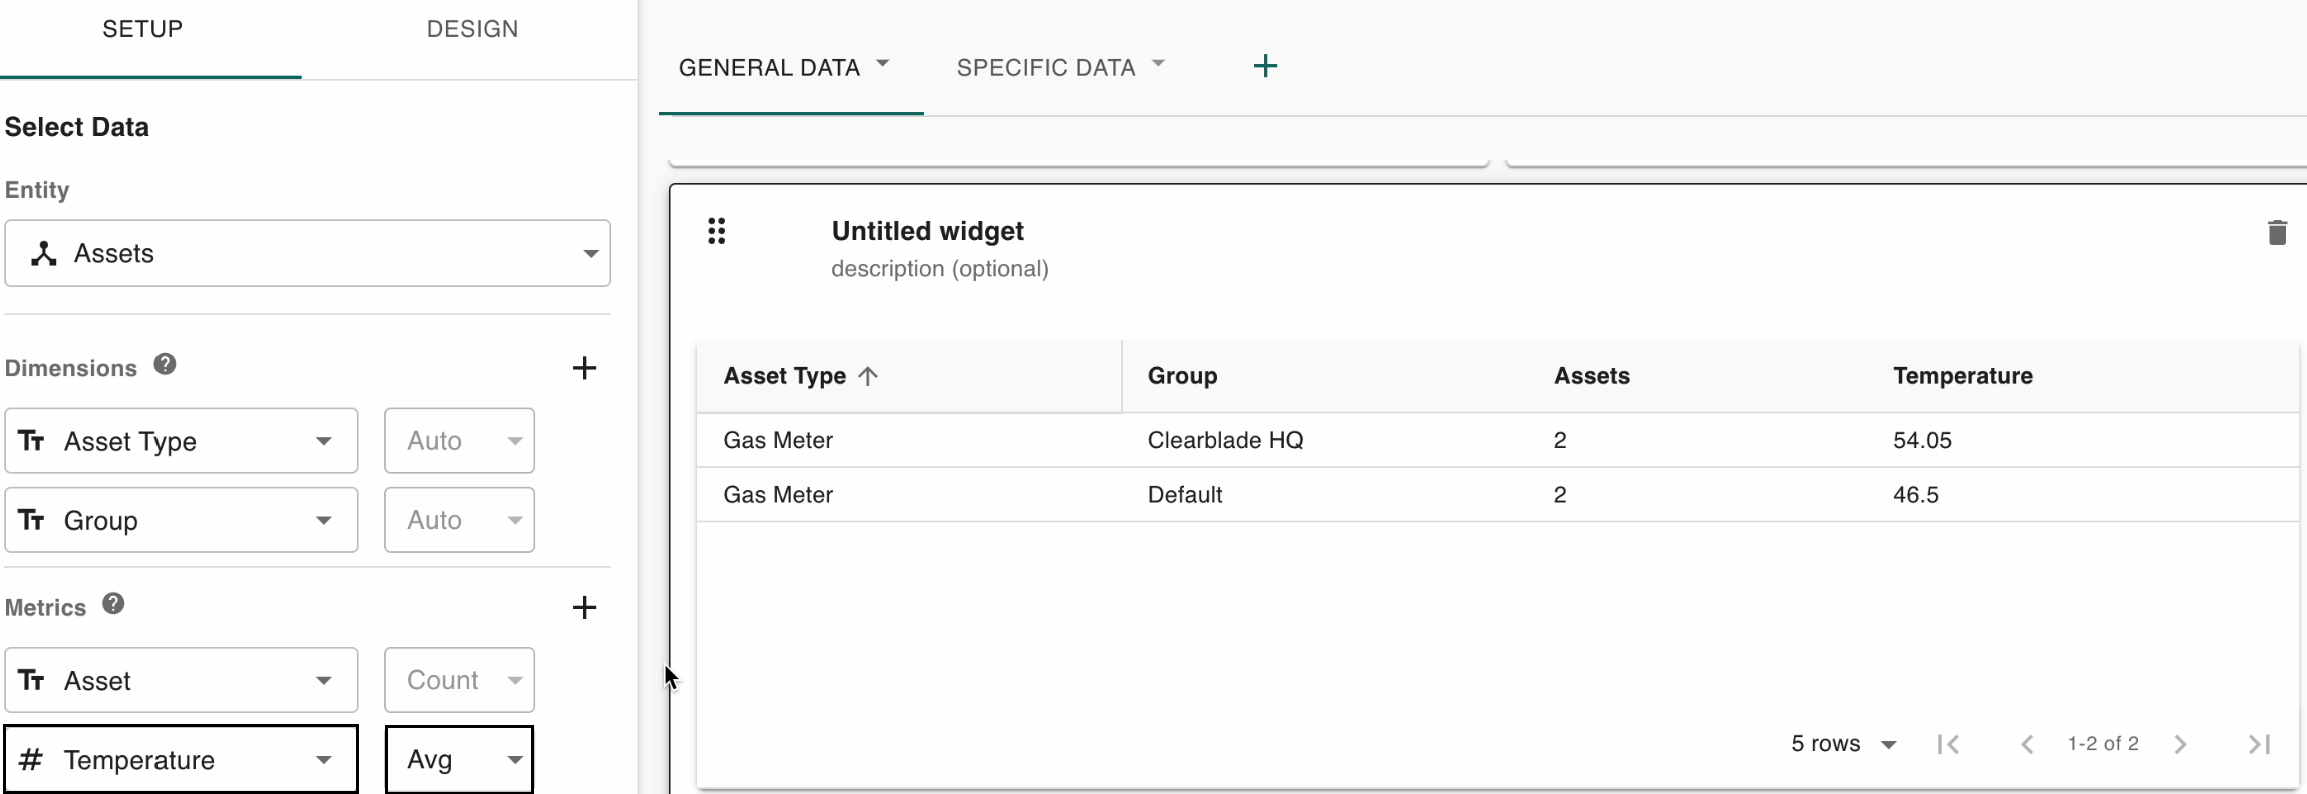Edit the Untitled widget title
The image size is (2307, 794).
[x=927, y=231]
